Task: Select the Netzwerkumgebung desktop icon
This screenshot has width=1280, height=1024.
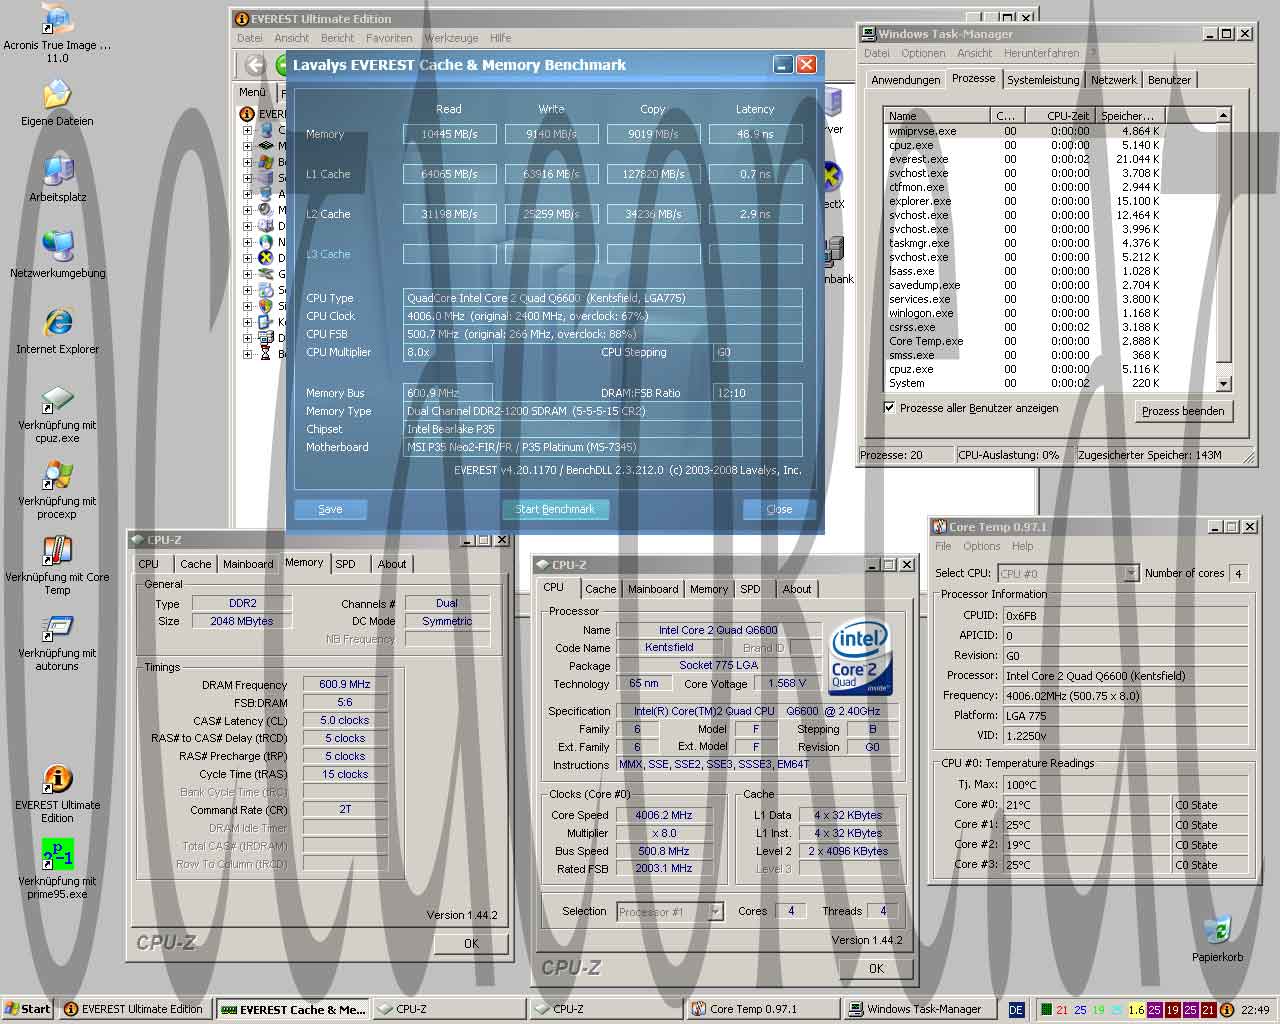Action: pyautogui.click(x=57, y=247)
